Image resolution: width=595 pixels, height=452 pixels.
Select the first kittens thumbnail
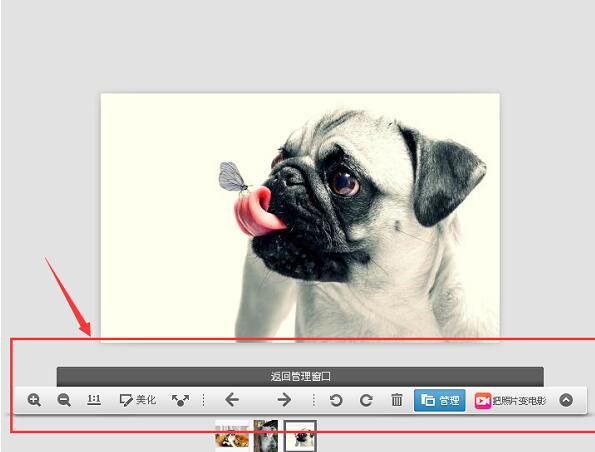click(x=232, y=436)
